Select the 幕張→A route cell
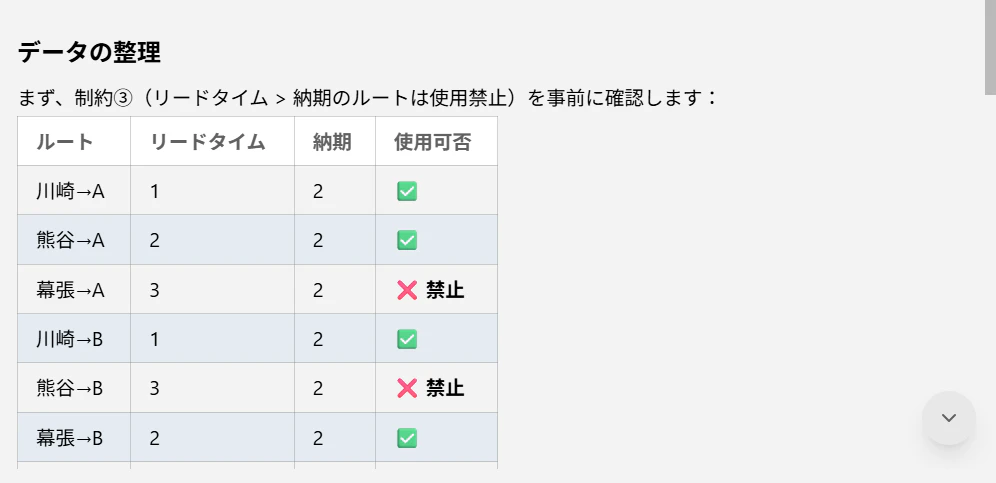Image resolution: width=996 pixels, height=483 pixels. [x=74, y=290]
